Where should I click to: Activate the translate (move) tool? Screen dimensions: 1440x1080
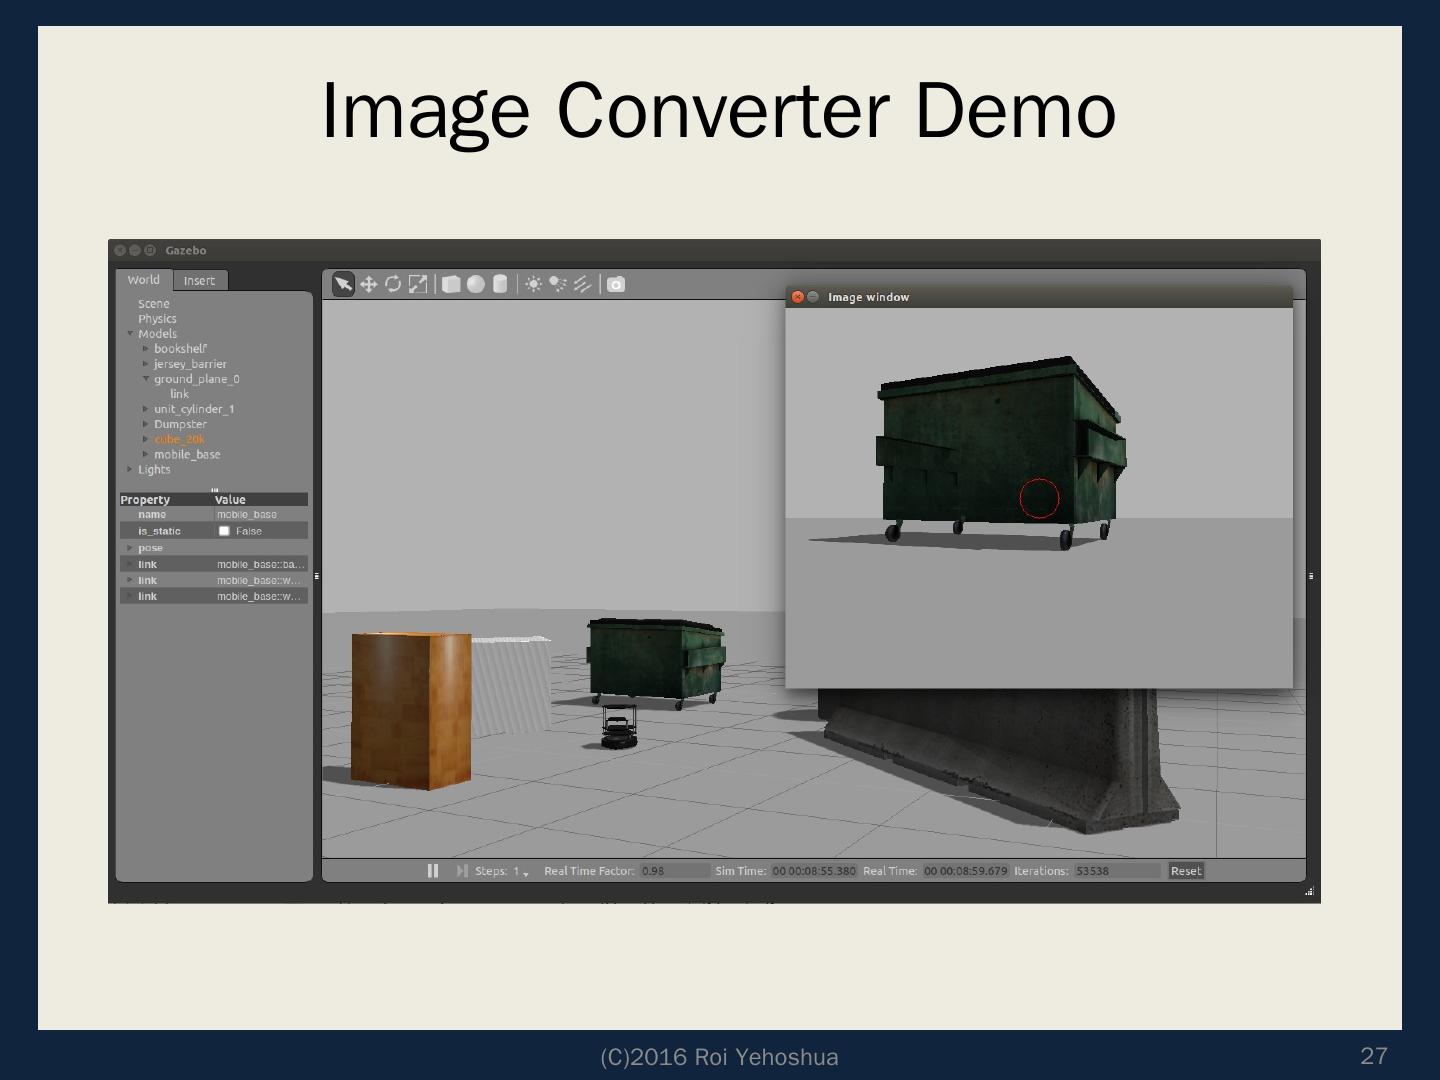[x=369, y=285]
